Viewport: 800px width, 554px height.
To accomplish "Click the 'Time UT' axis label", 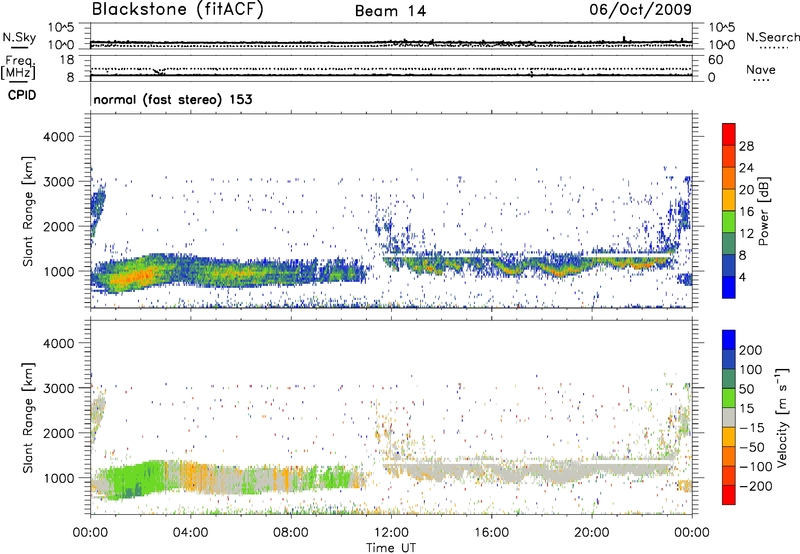I will pos(391,548).
